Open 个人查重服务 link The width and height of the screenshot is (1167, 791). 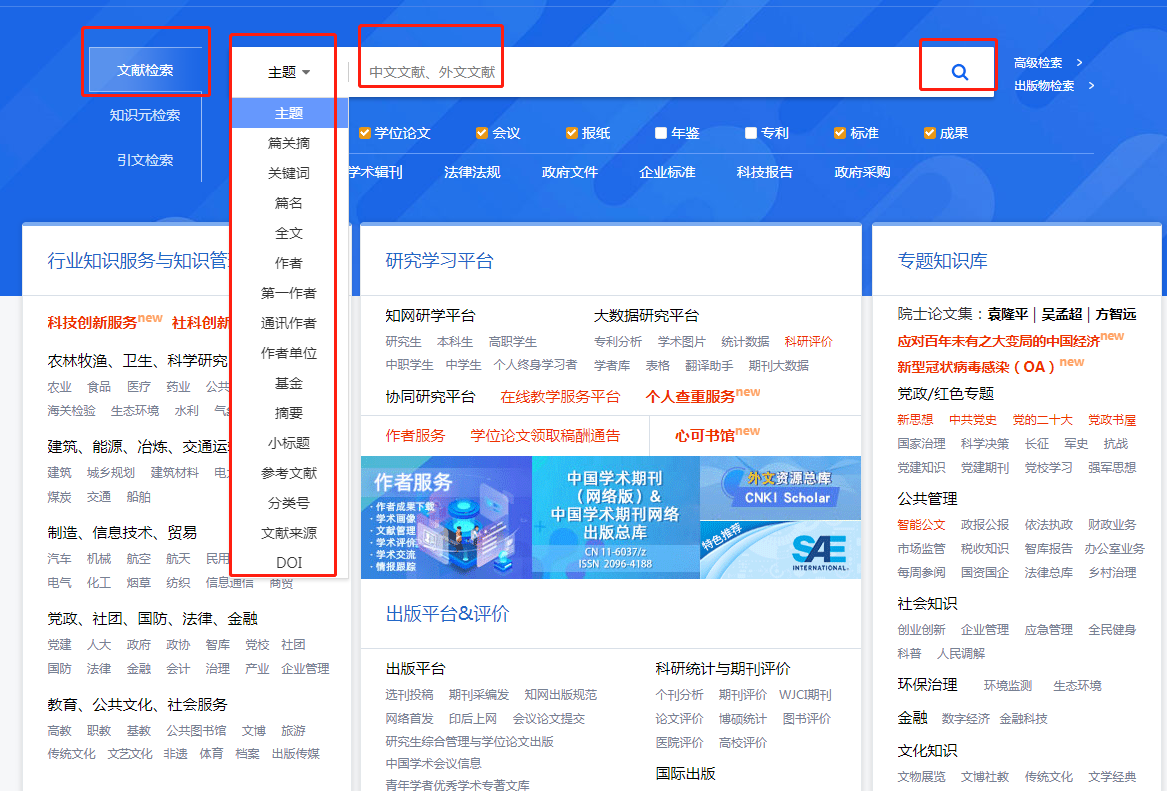click(x=690, y=397)
